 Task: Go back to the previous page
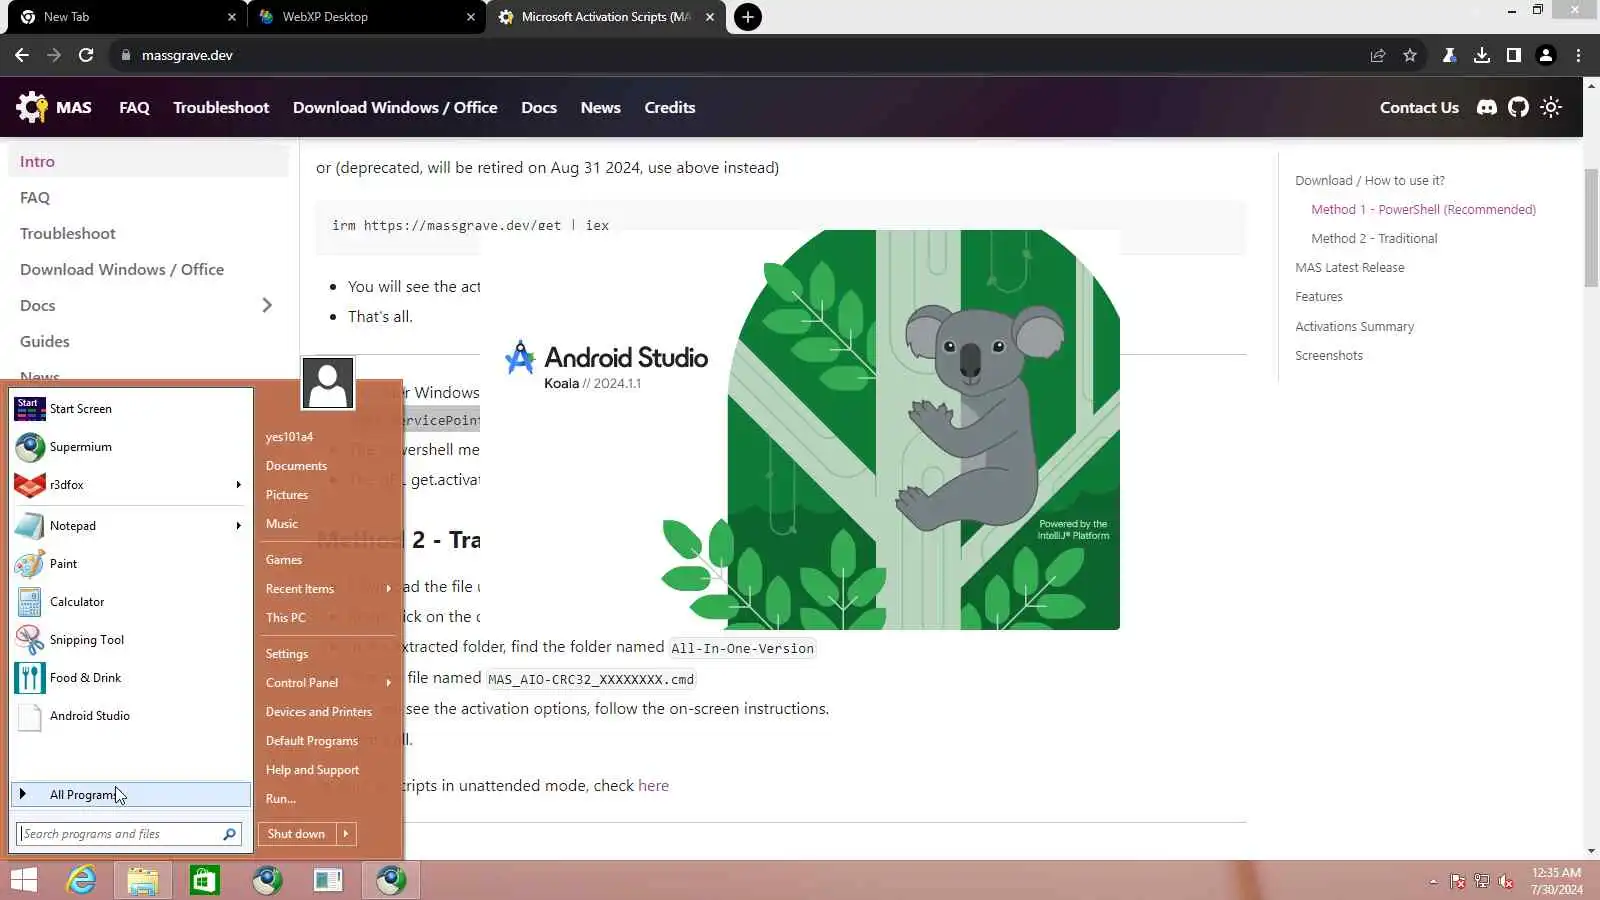pos(22,55)
